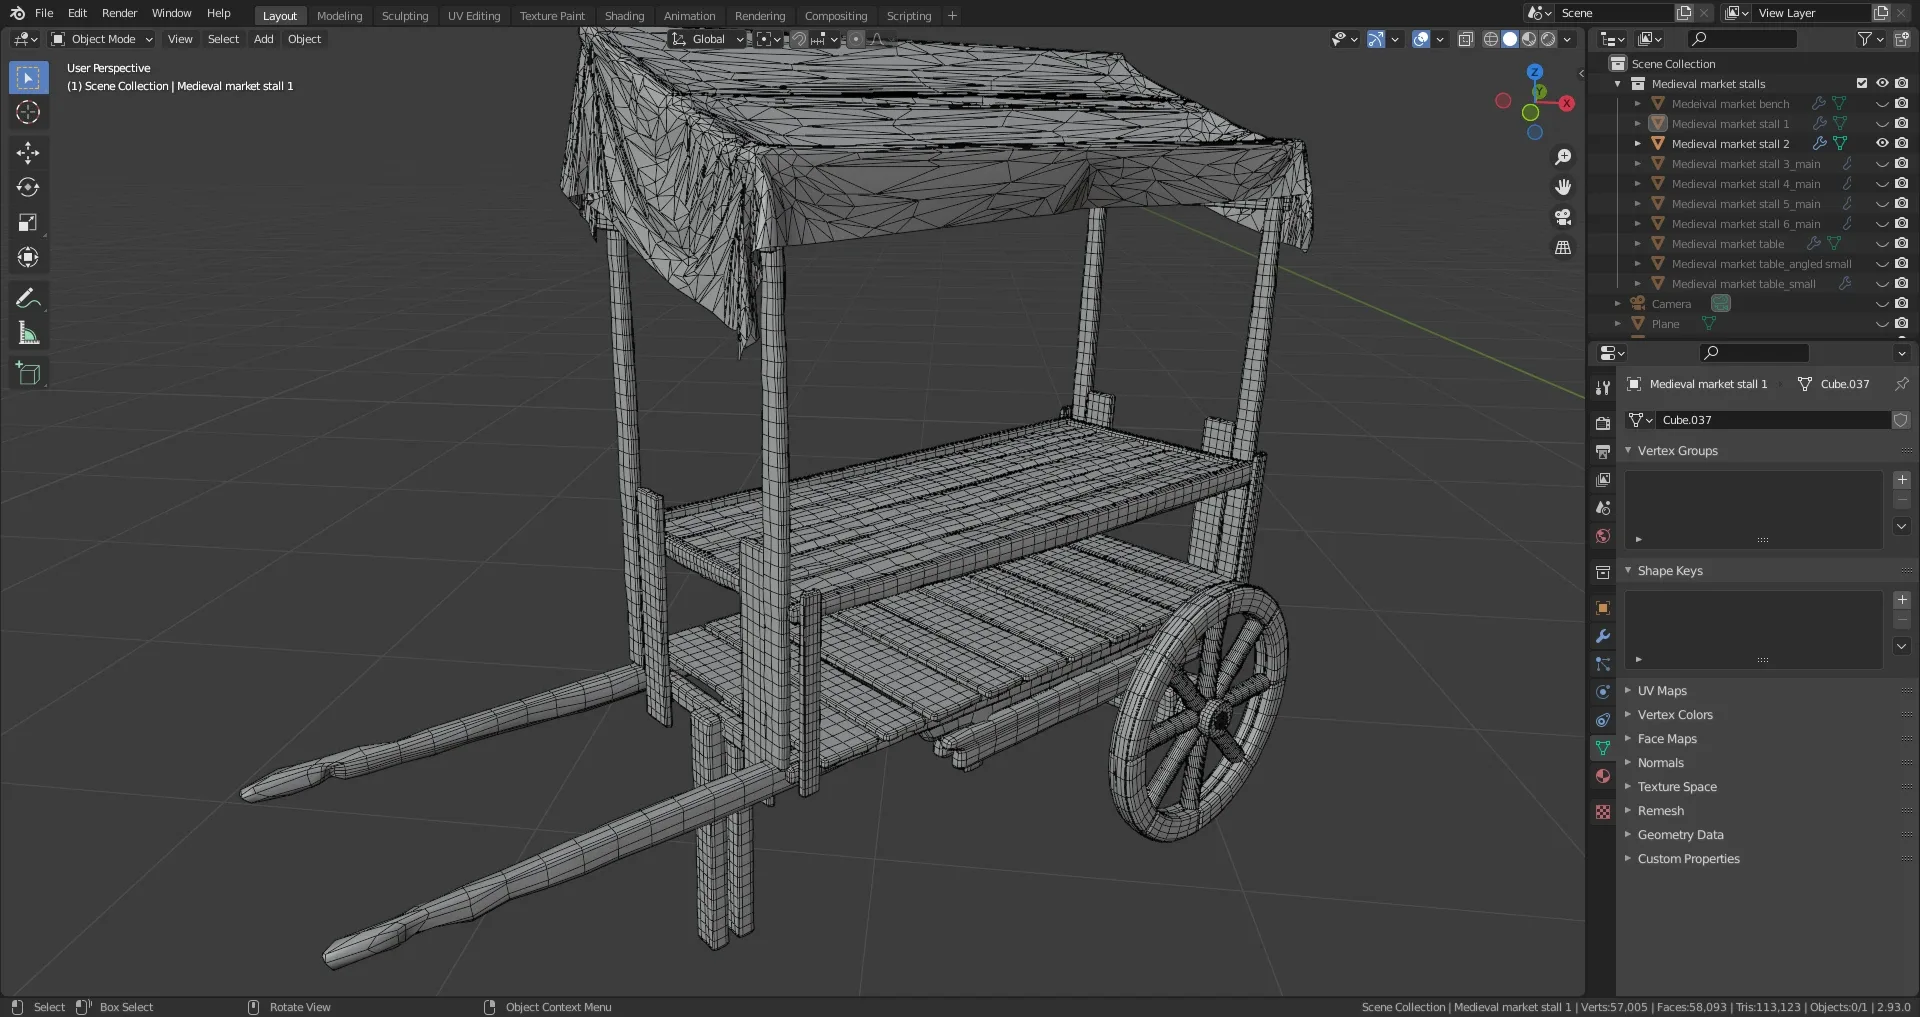
Task: Open the Add menu in viewport header
Action: 263,39
